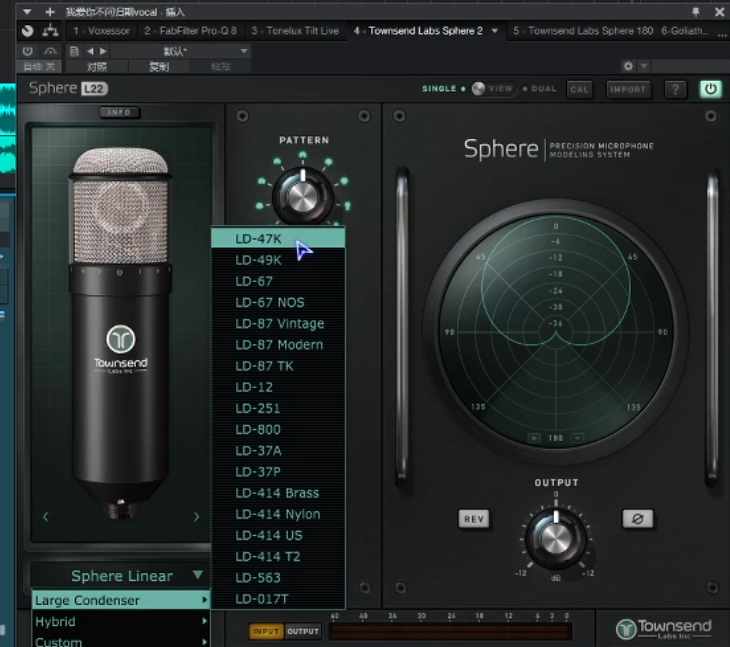Load next preset with right triangle

[103, 51]
